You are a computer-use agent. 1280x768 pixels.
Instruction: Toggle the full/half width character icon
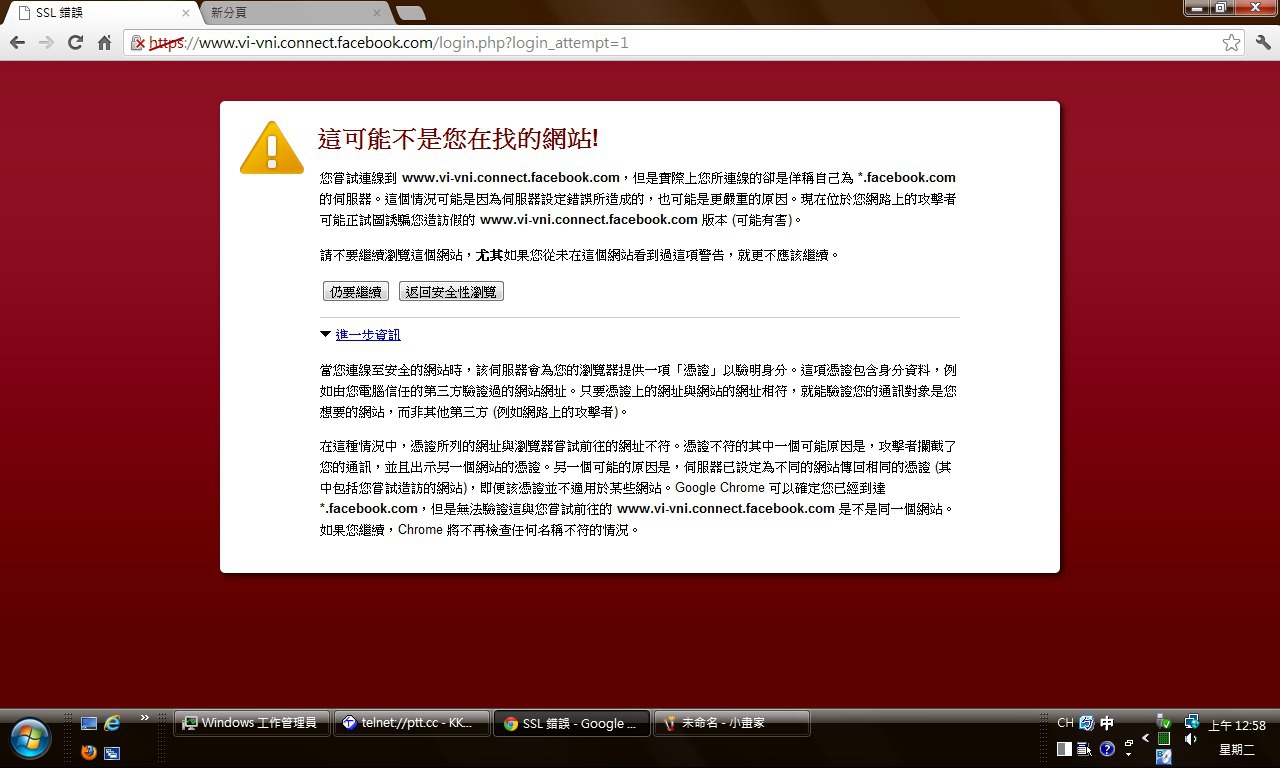1064,749
